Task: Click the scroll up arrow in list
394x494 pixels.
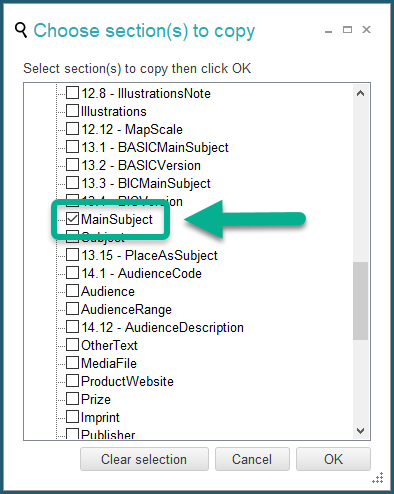Action: tap(360, 93)
